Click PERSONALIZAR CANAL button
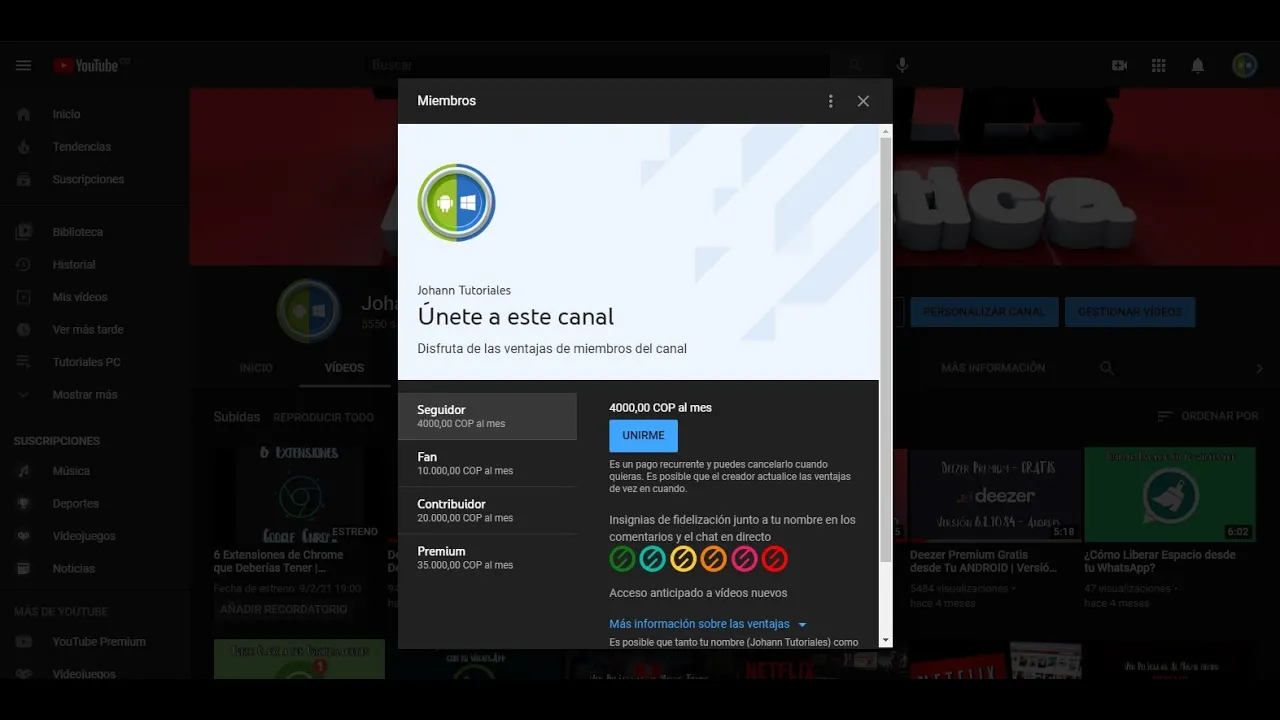This screenshot has height=720, width=1280. tap(984, 312)
